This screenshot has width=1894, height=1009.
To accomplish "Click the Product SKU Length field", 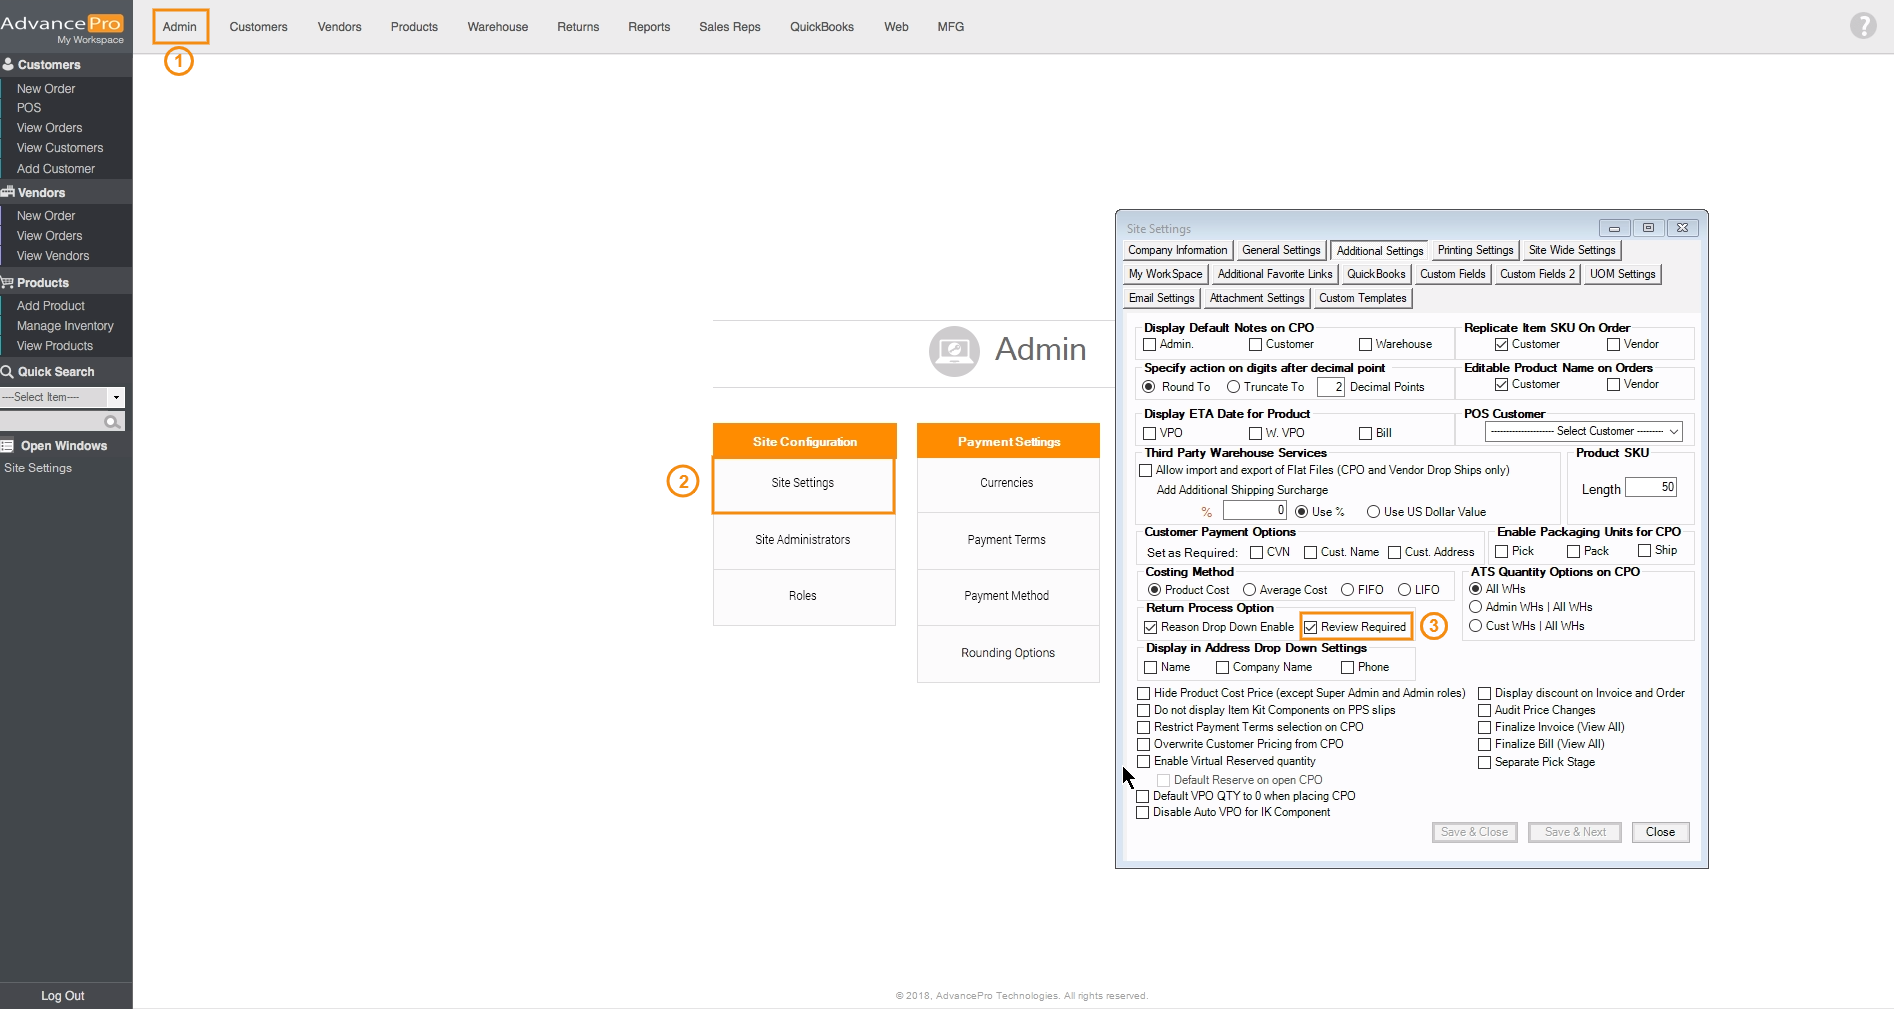I will click(x=1651, y=488).
